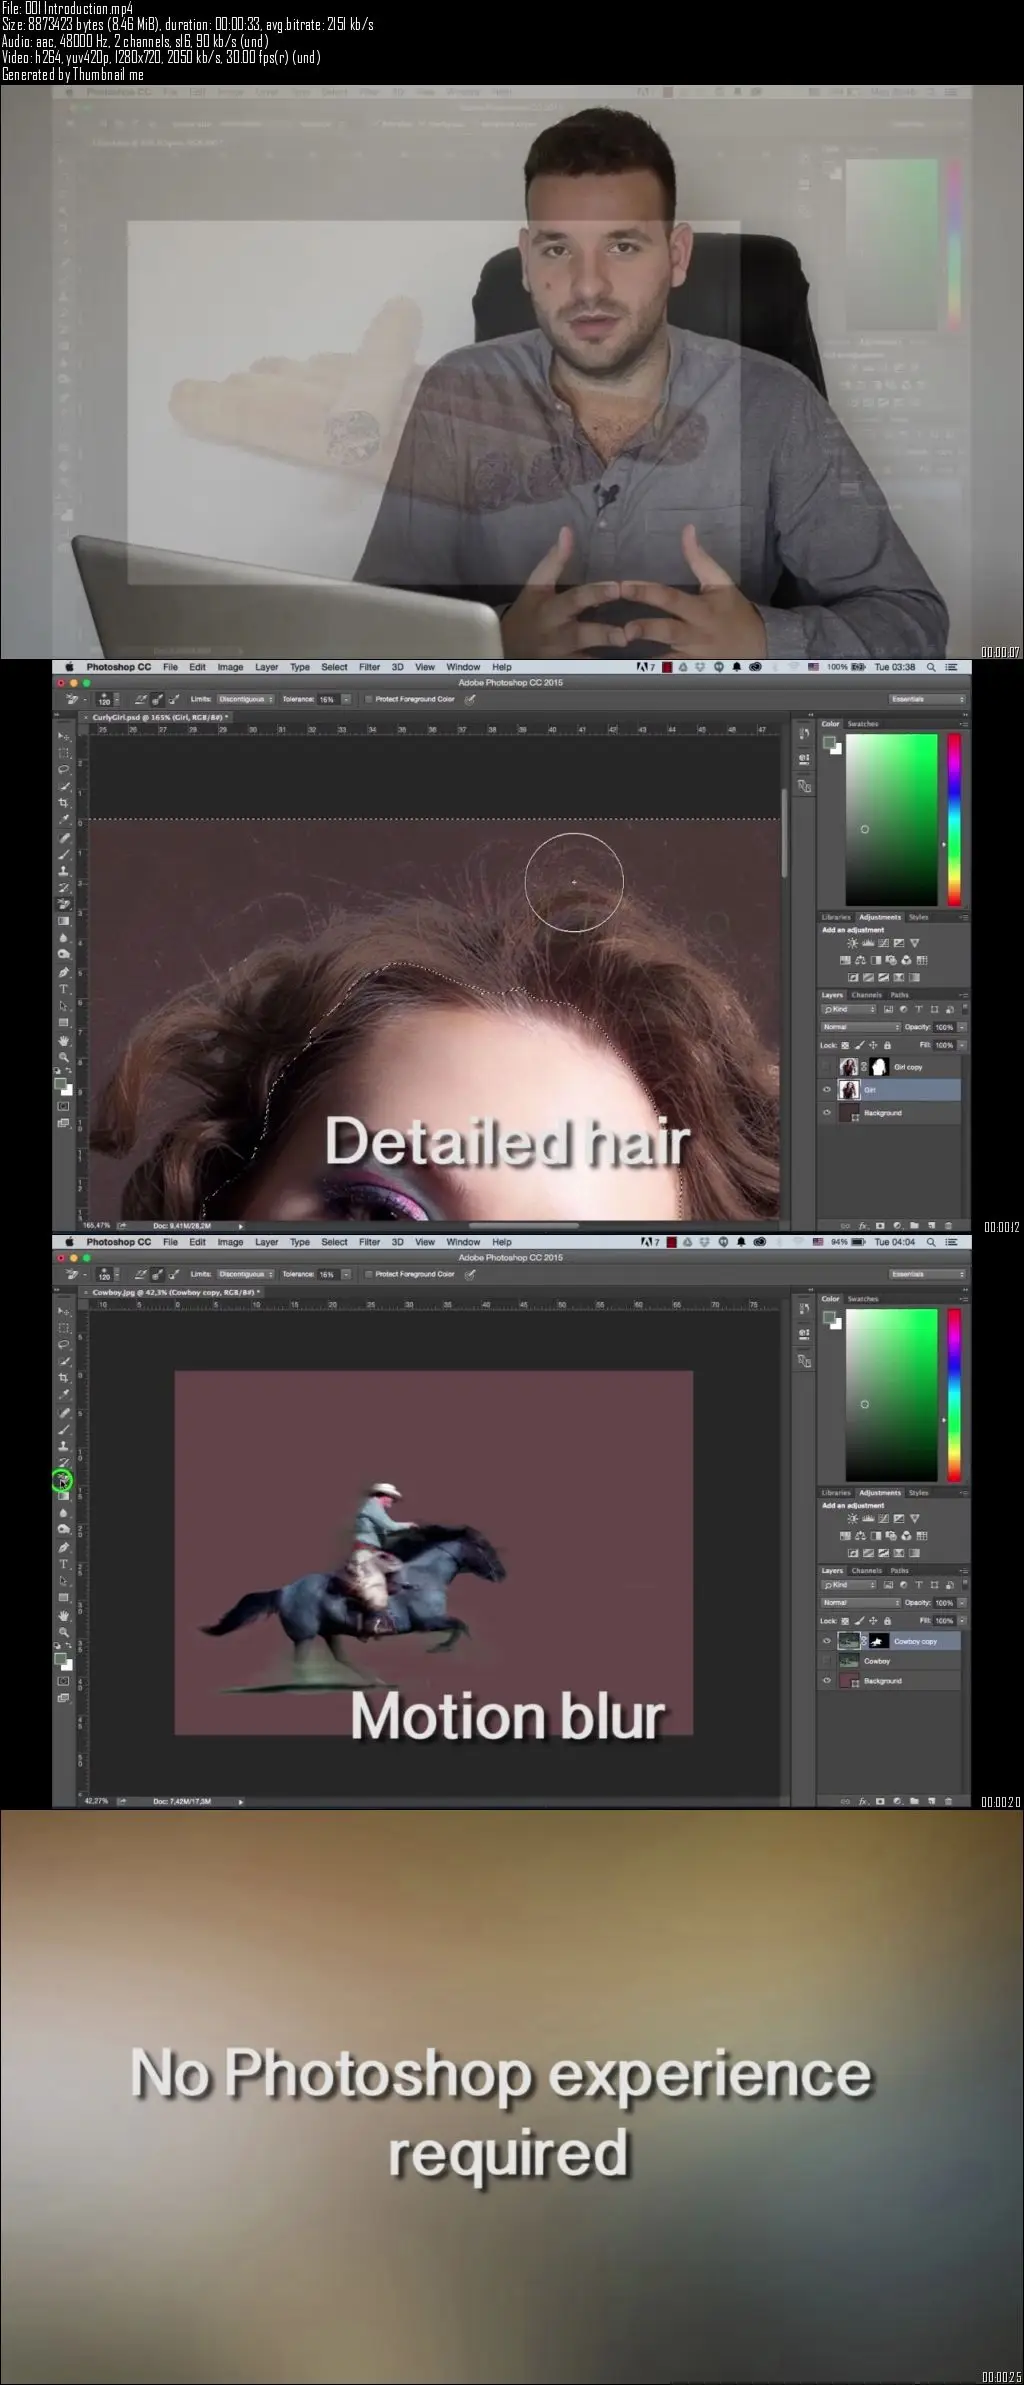The image size is (1024, 2385).
Task: Click the Cowboy copy layer thumbnail
Action: 849,1641
